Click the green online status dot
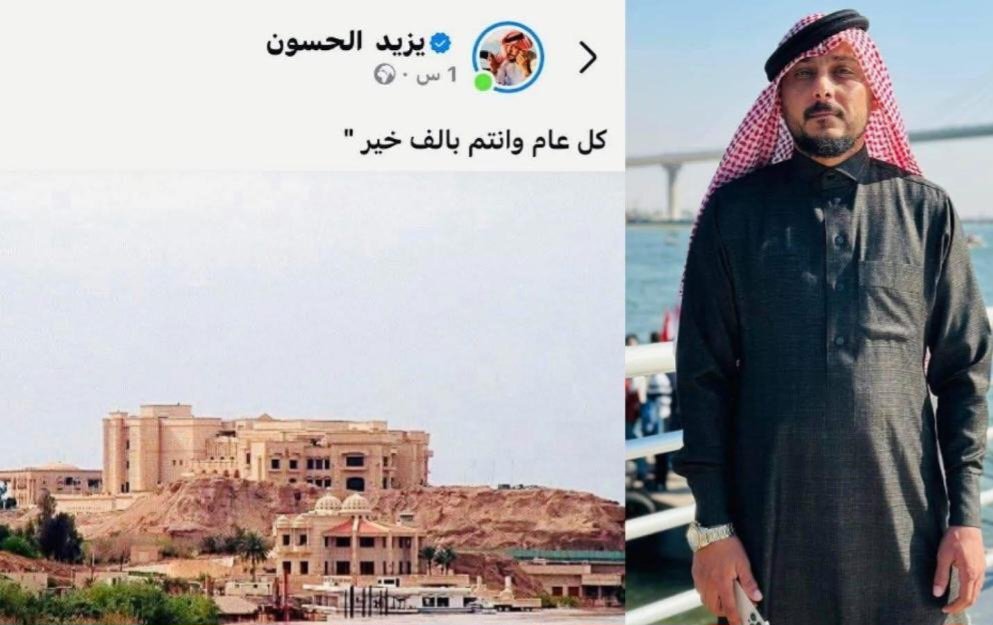Image resolution: width=993 pixels, height=625 pixels. tap(484, 82)
